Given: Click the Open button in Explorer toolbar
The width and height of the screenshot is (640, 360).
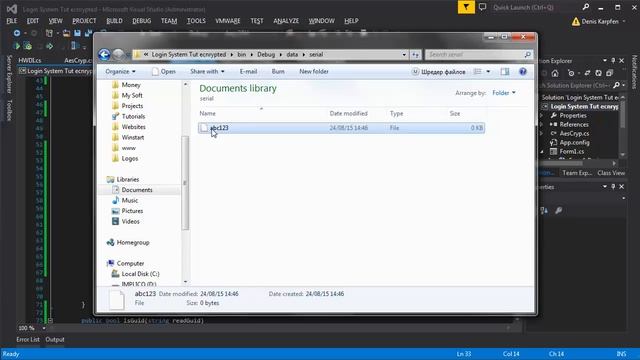Looking at the screenshot, I should [164, 71].
